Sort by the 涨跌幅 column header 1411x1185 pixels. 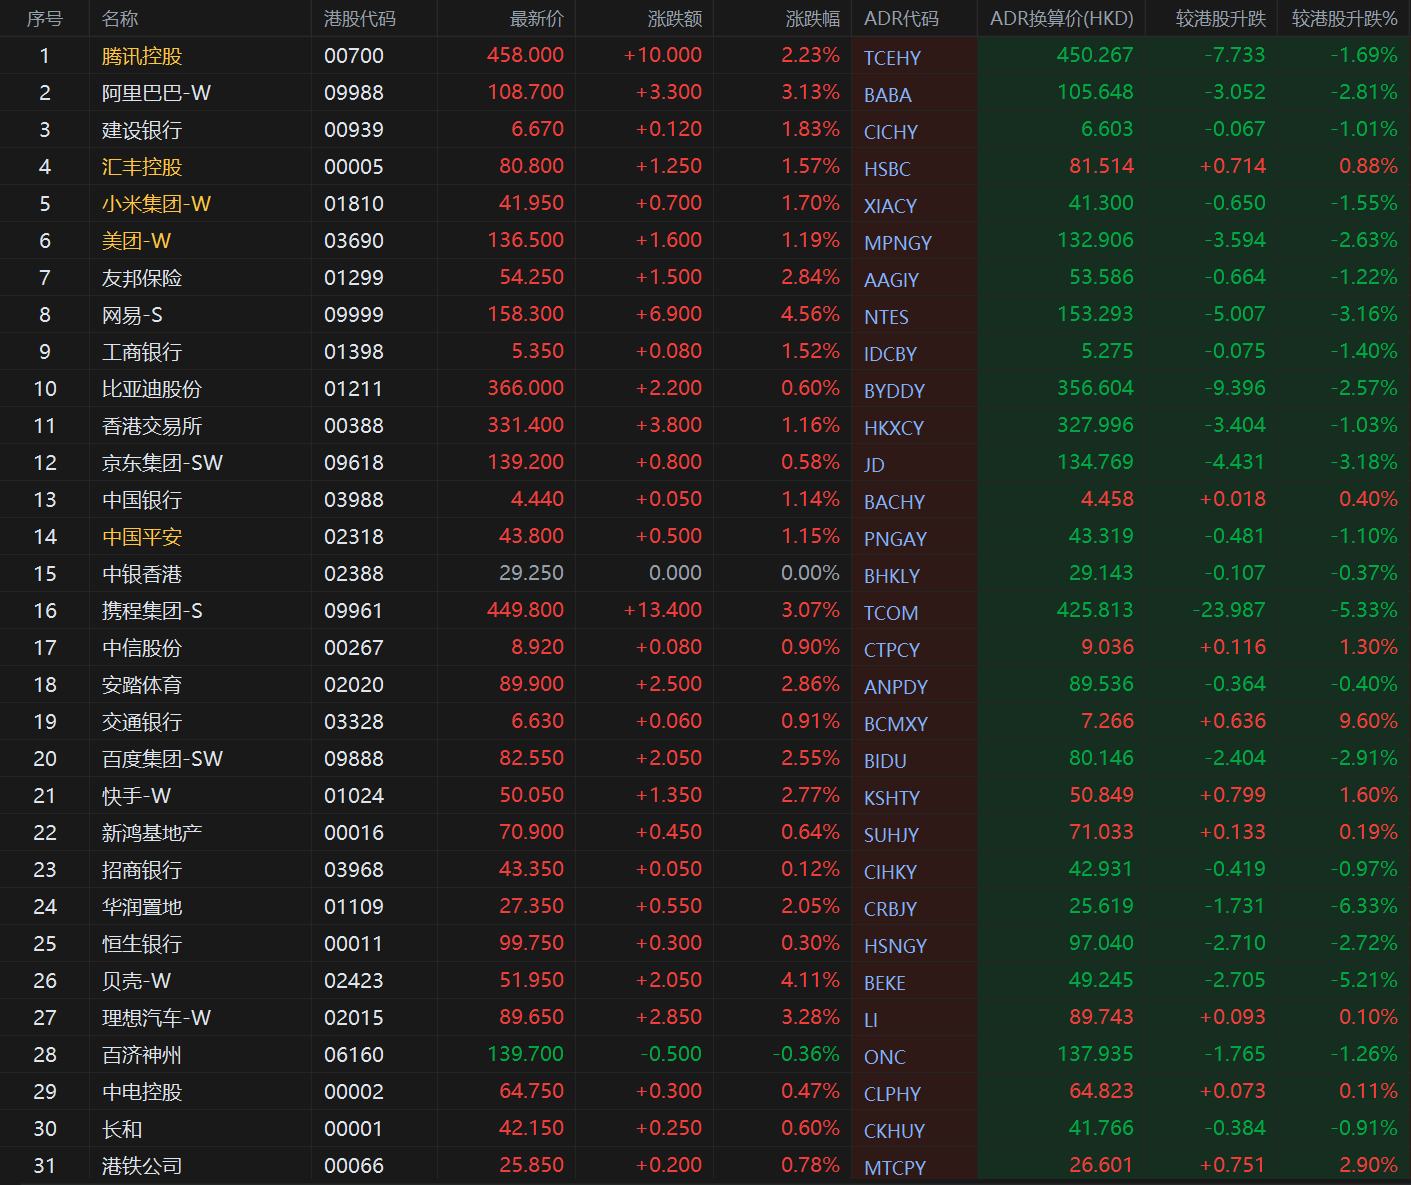(812, 18)
